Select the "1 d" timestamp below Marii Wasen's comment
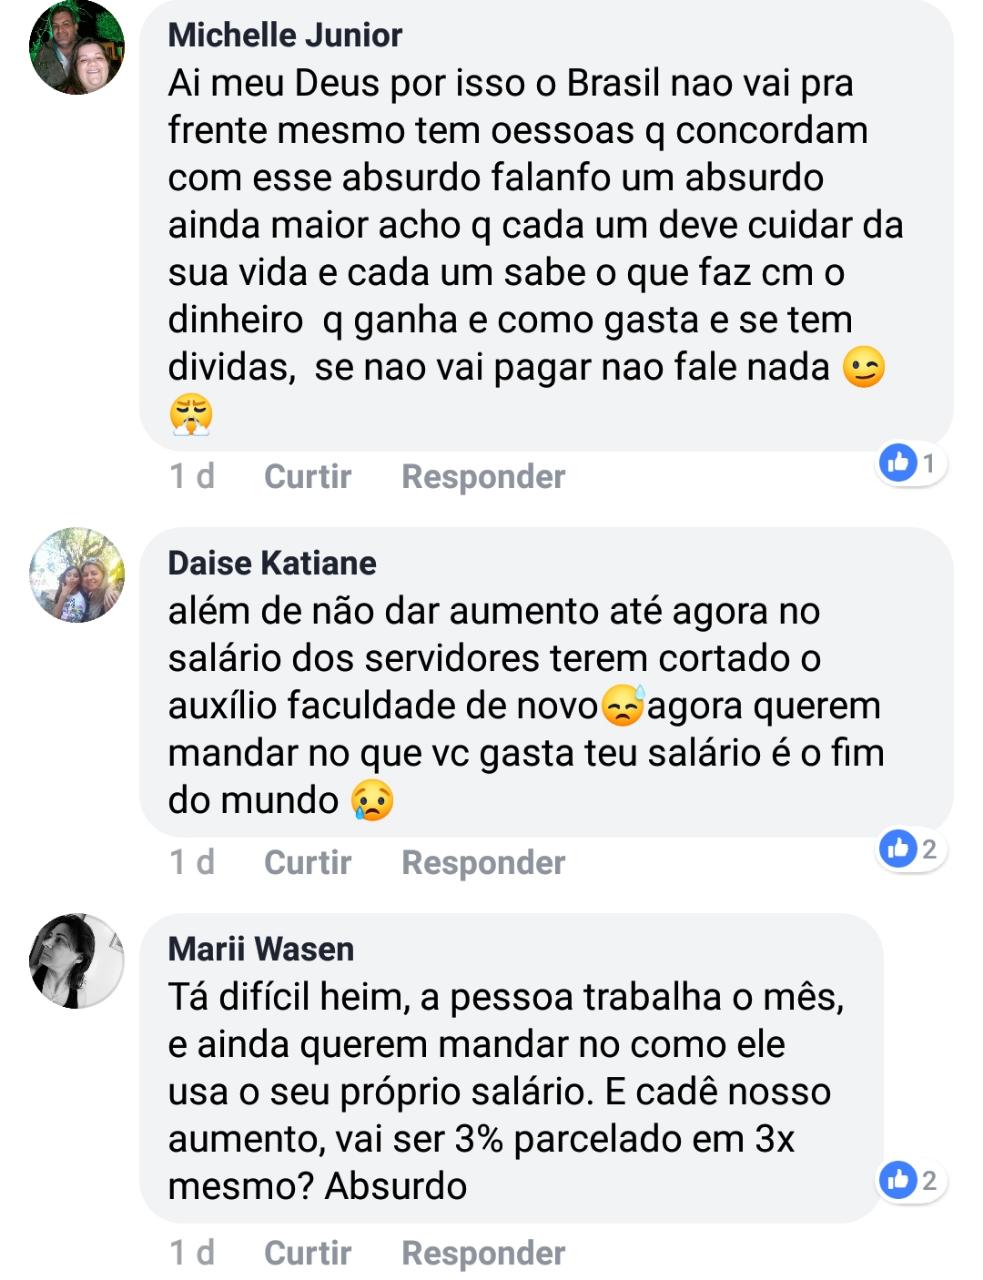The height and width of the screenshot is (1280, 983). pos(192,1252)
